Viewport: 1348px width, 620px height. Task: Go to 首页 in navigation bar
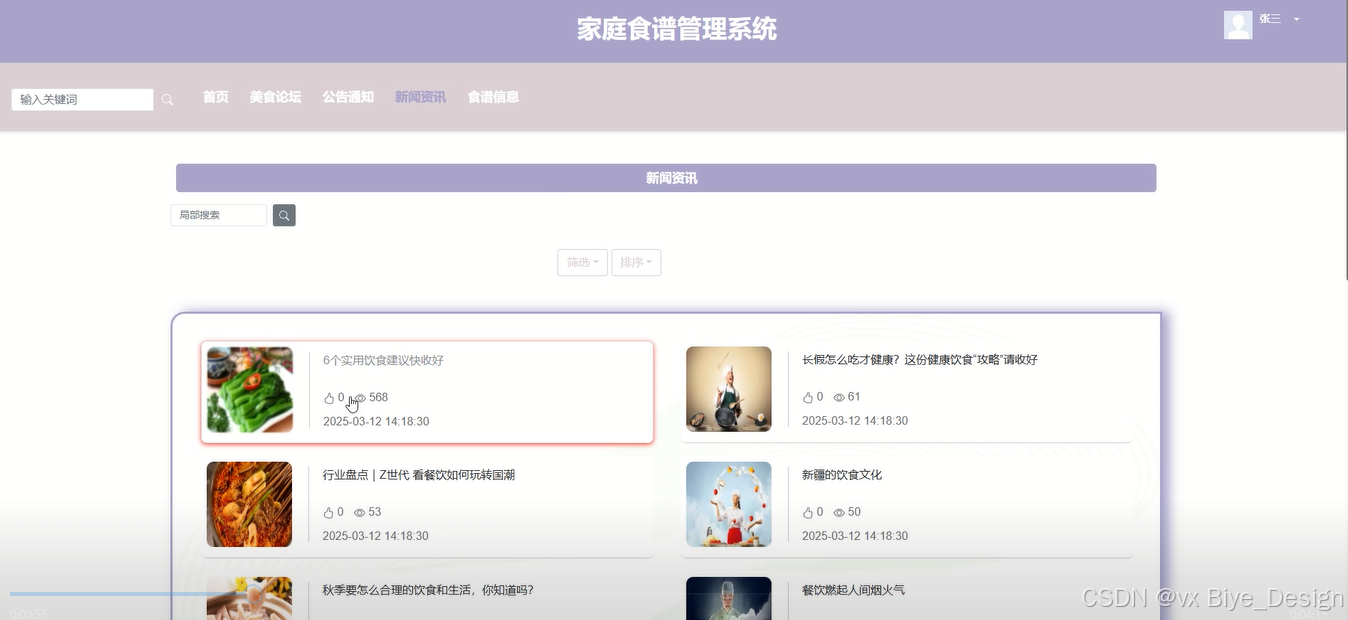pyautogui.click(x=216, y=97)
